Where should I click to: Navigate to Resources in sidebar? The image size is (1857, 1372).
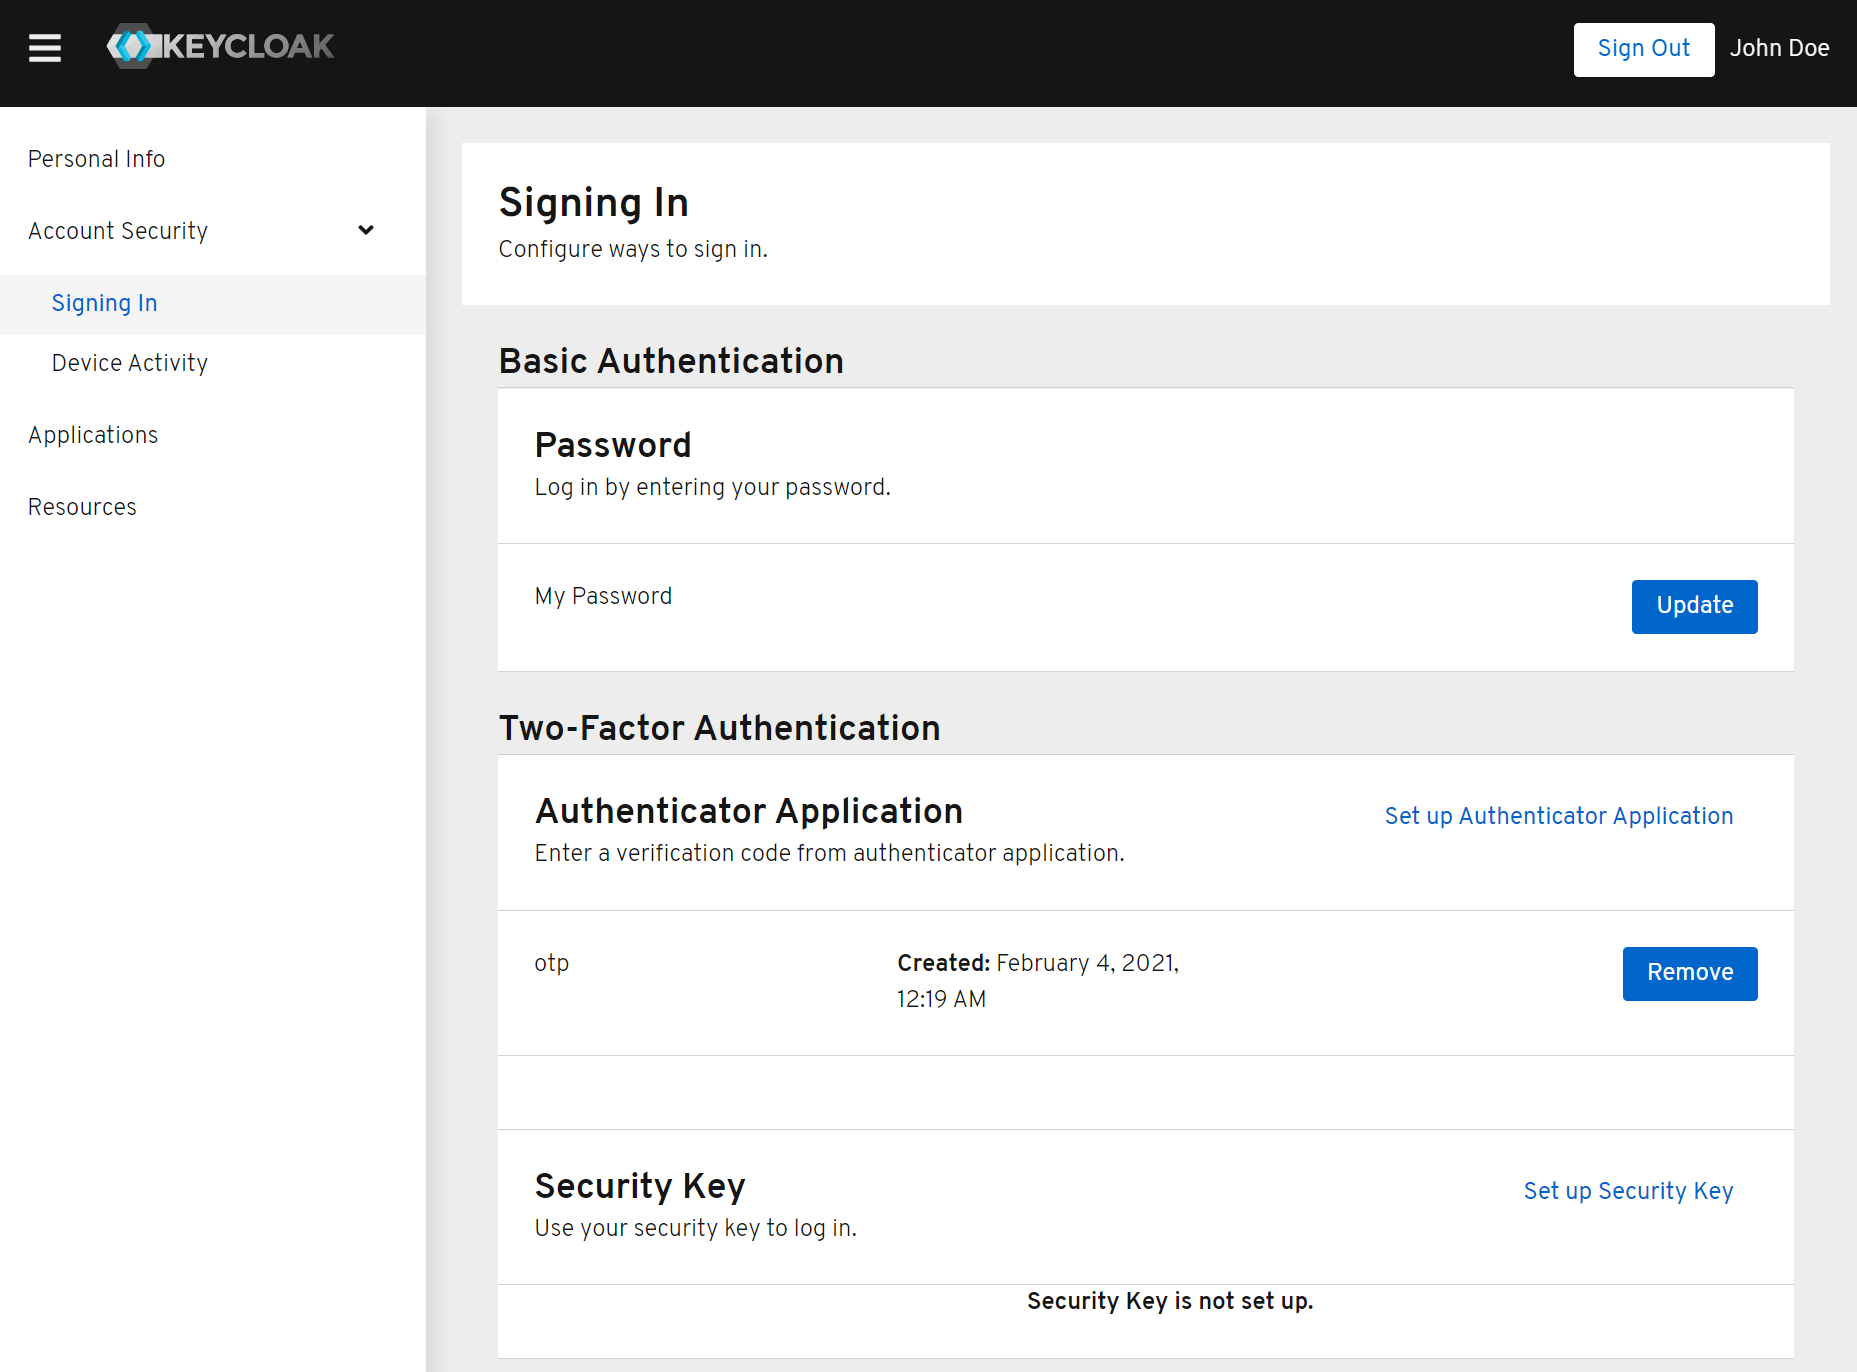[x=82, y=507]
